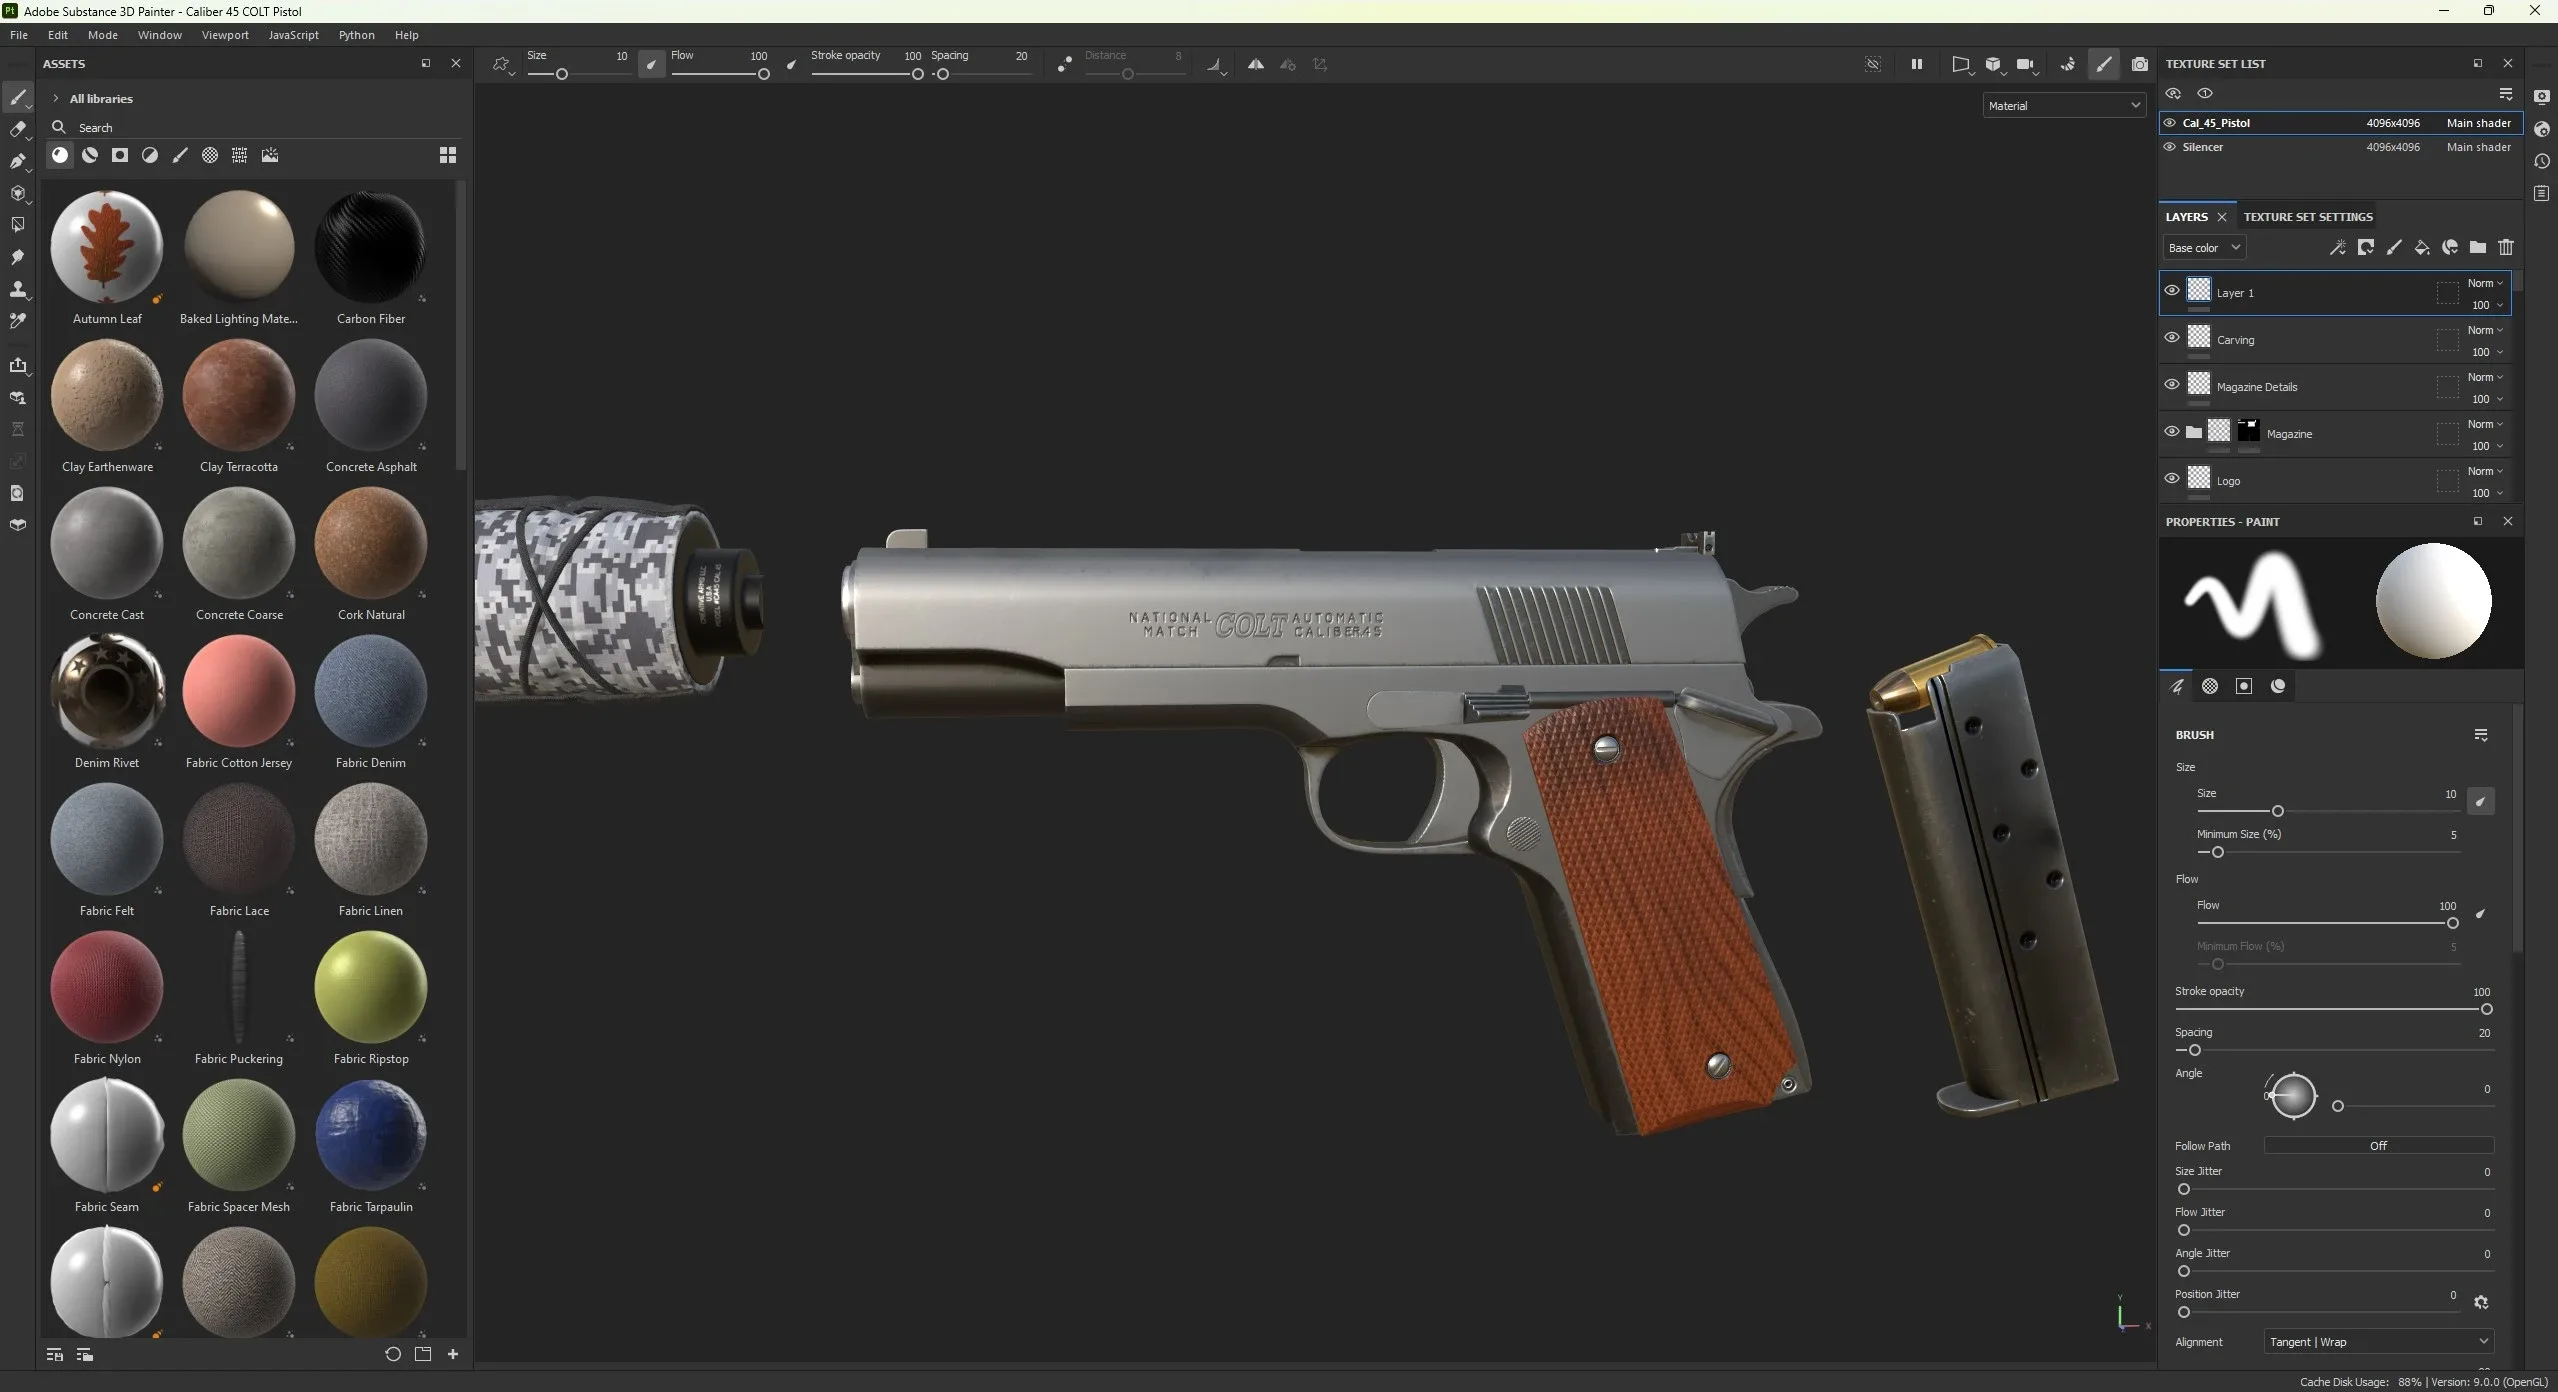Select the Smudge tool

click(x=17, y=257)
